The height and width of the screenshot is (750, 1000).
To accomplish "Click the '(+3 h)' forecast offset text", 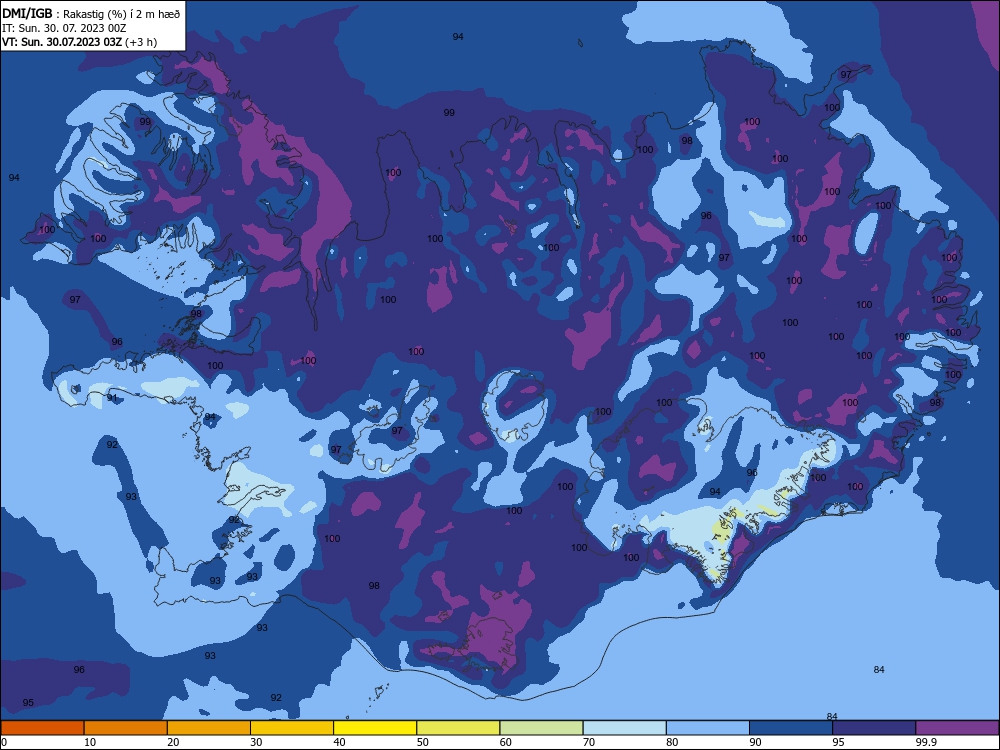I will click(140, 42).
